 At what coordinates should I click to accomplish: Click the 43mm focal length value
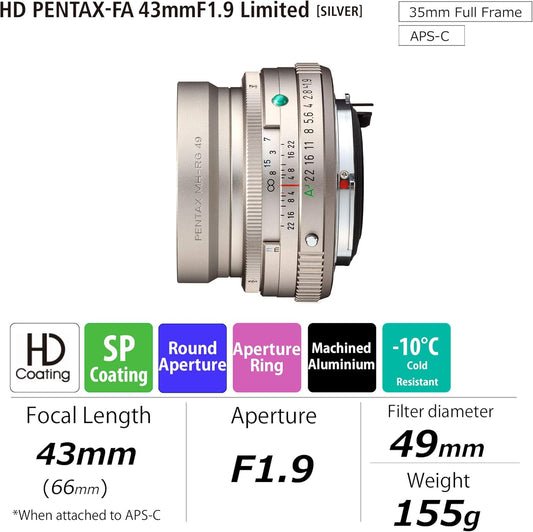click(86, 454)
